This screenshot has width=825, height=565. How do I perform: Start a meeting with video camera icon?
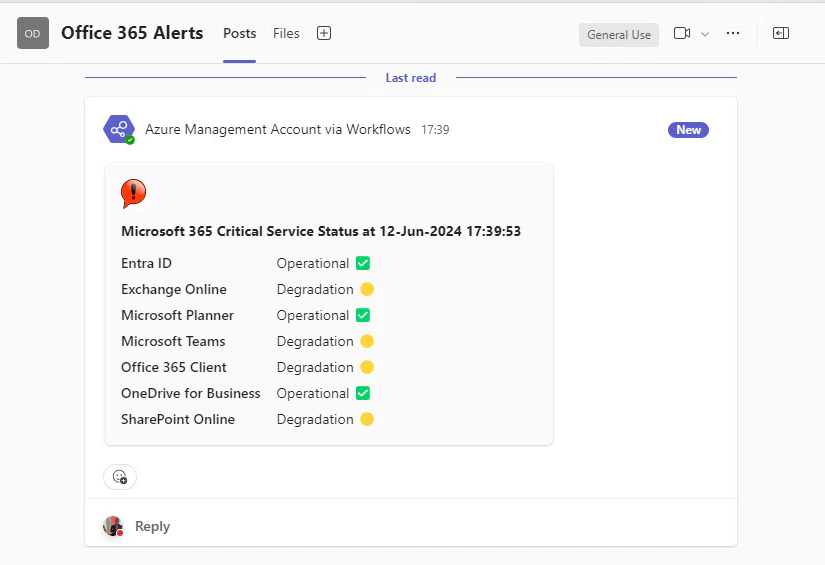[x=682, y=33]
